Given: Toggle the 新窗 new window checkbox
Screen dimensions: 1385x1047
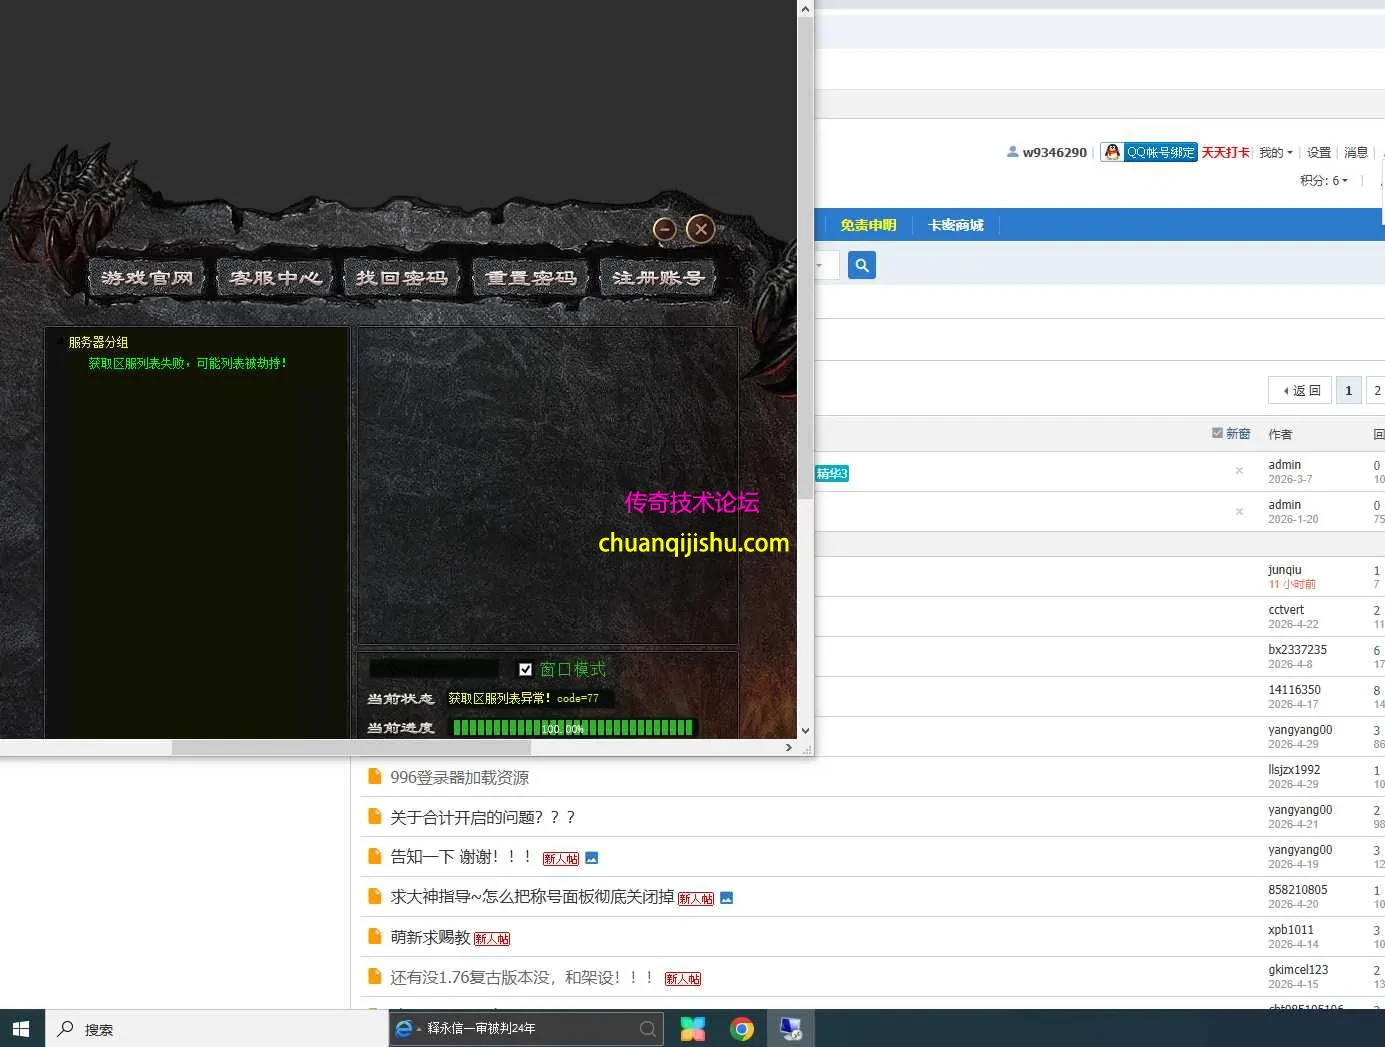Looking at the screenshot, I should (1217, 433).
